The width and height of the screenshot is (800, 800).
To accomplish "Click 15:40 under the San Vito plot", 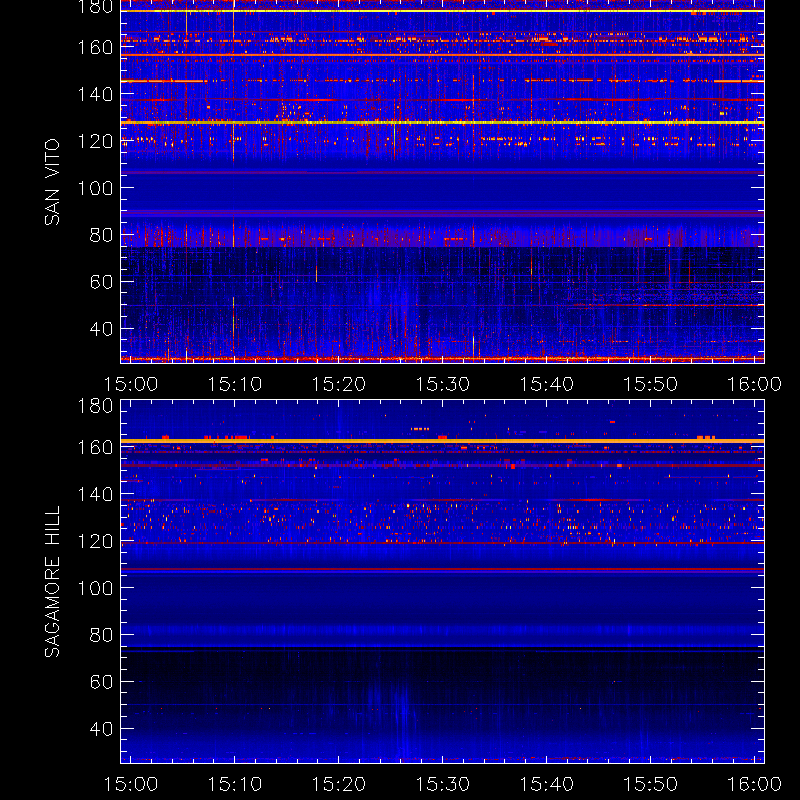I will tap(546, 384).
